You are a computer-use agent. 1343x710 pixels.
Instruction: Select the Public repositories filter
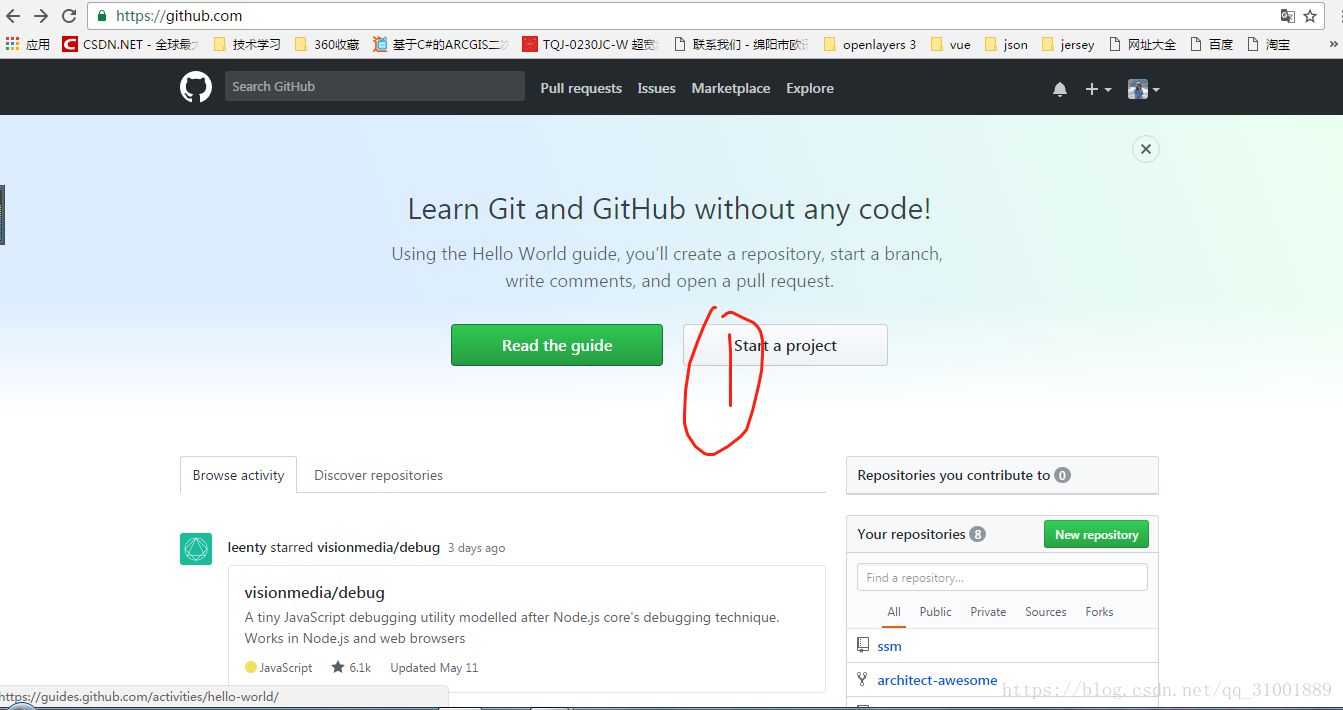point(936,612)
